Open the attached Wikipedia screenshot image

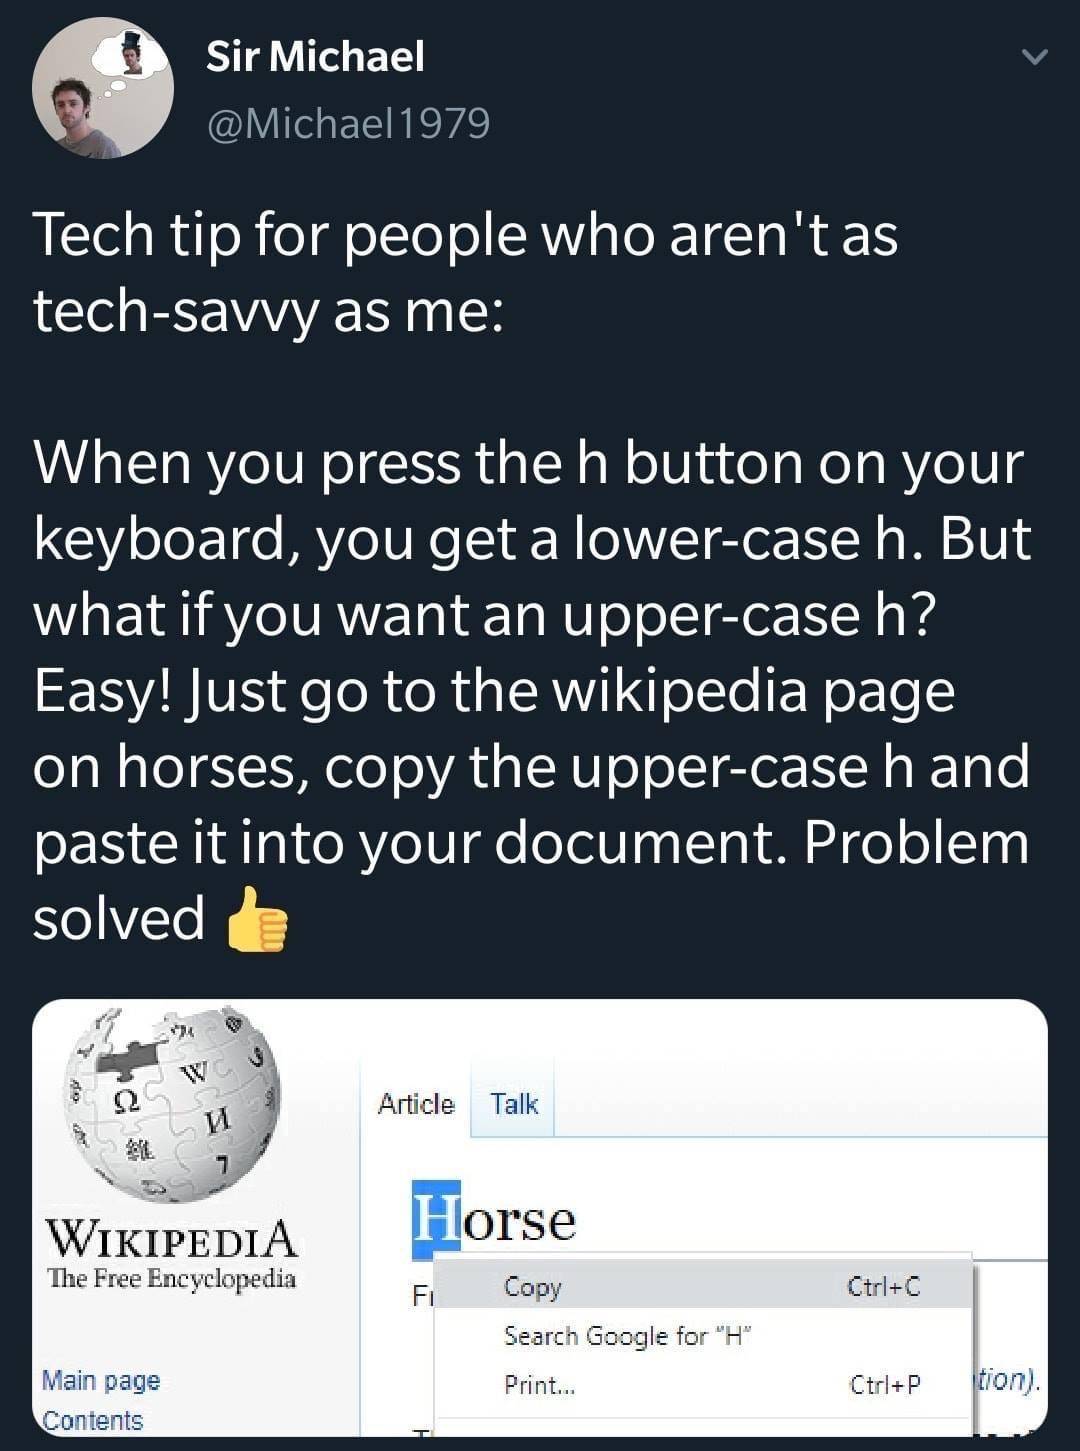(x=540, y=1217)
